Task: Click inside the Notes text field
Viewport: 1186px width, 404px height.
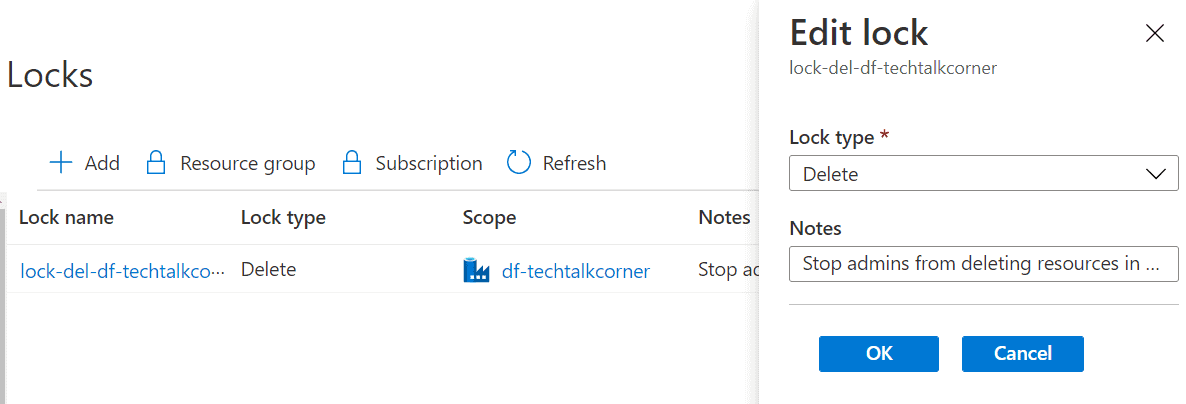Action: tap(983, 263)
